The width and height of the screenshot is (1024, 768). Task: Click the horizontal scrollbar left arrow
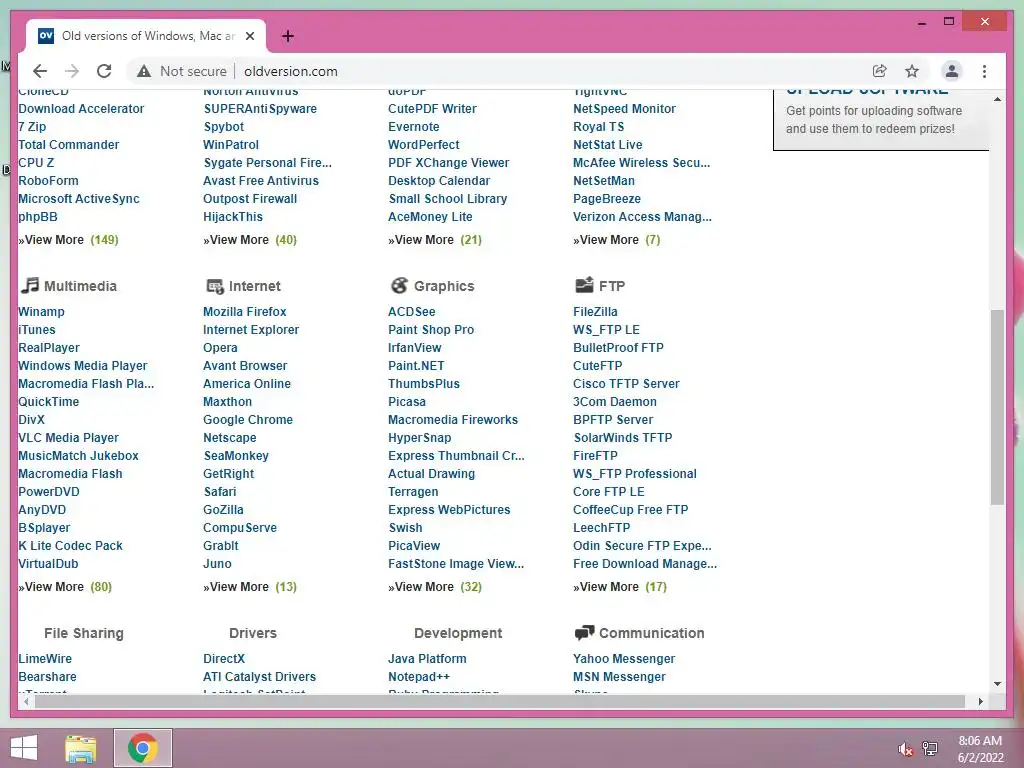26,701
